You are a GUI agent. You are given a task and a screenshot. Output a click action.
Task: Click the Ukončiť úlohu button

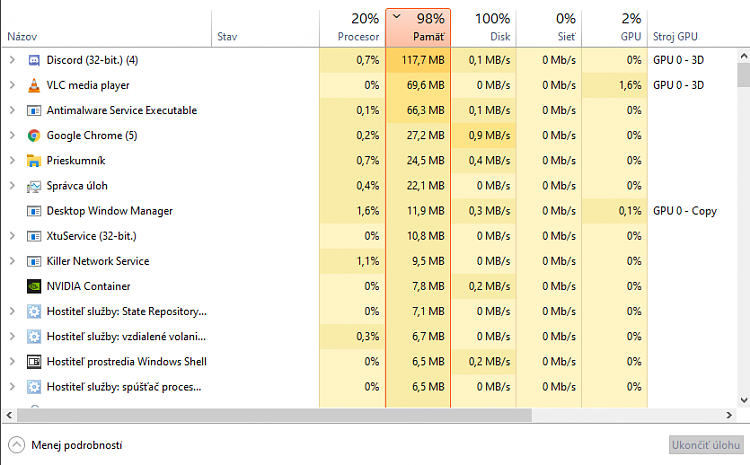[x=706, y=445]
